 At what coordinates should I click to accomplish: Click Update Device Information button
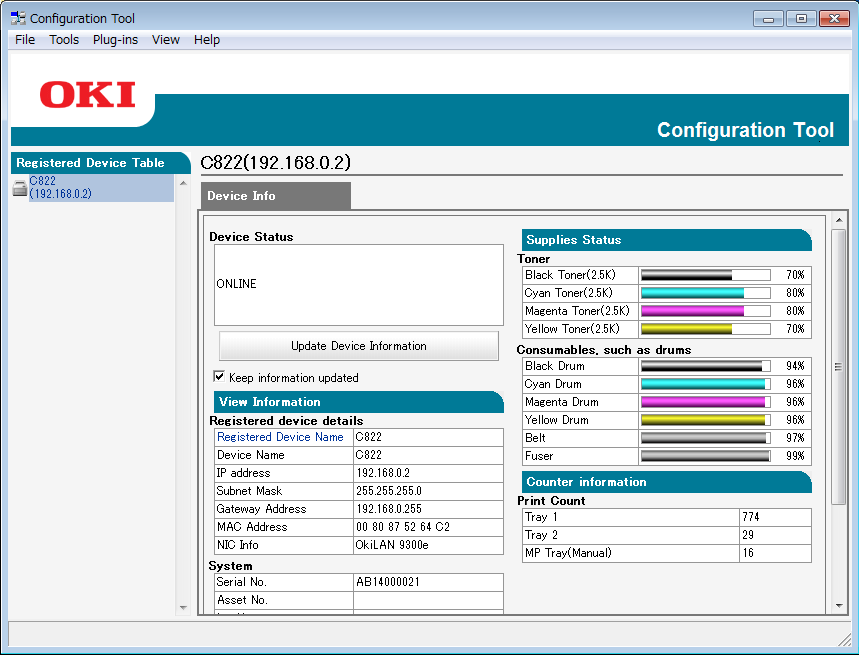(359, 346)
